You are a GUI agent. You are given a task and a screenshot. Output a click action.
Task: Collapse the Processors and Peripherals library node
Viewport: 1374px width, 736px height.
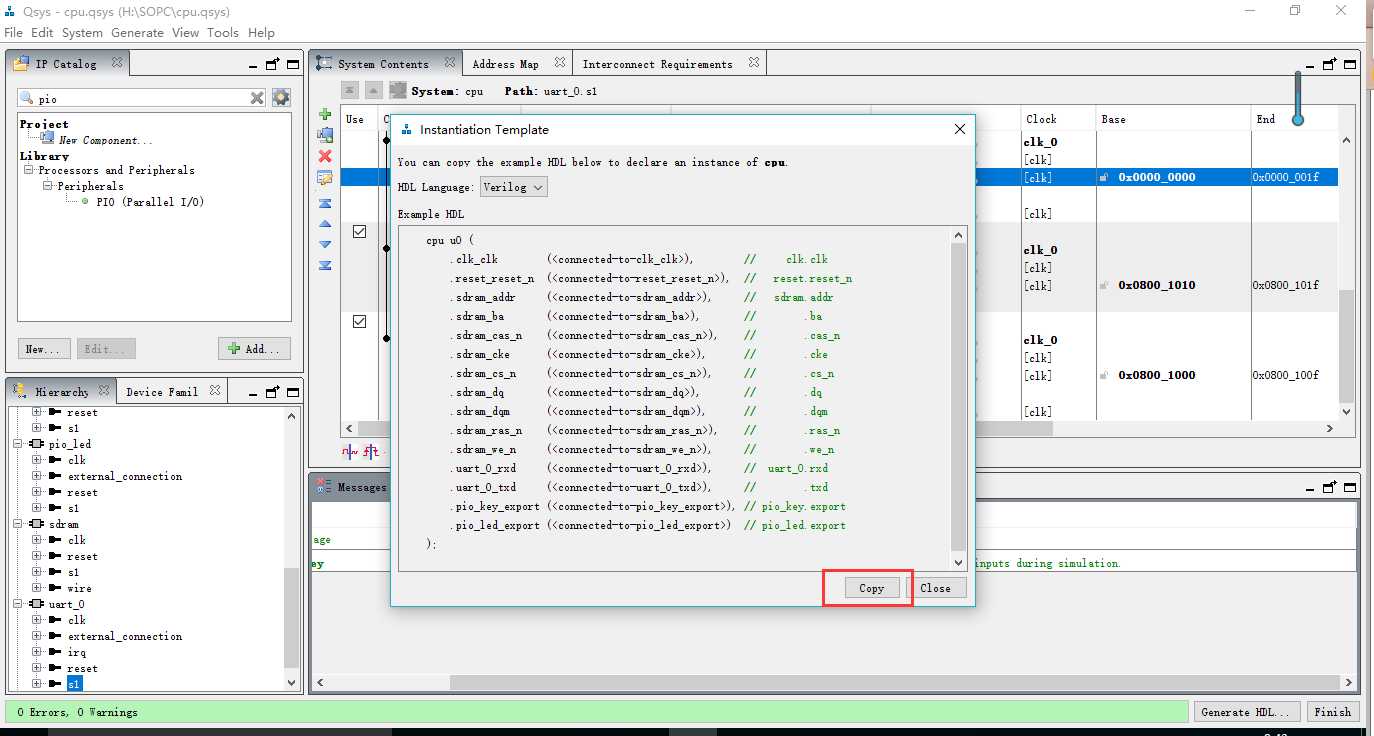pos(29,170)
